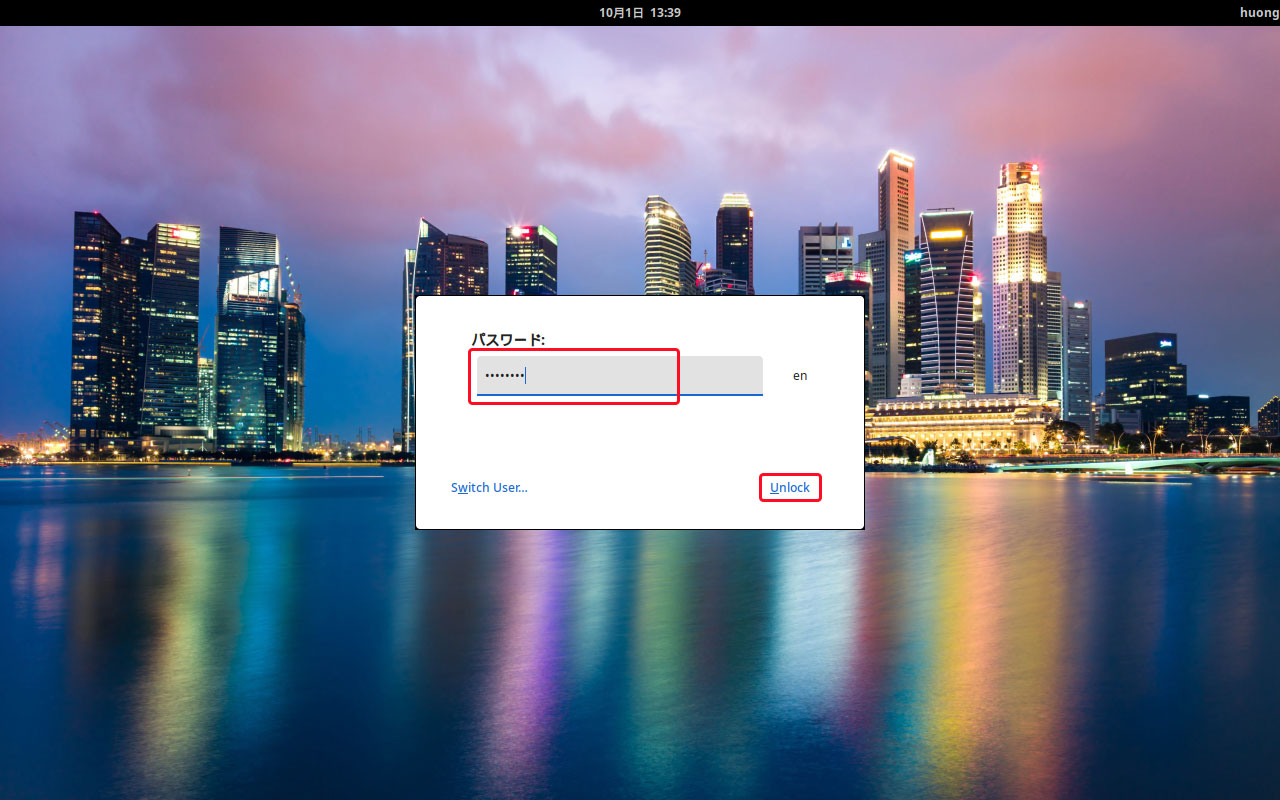Open the huong user menu

pos(1258,13)
